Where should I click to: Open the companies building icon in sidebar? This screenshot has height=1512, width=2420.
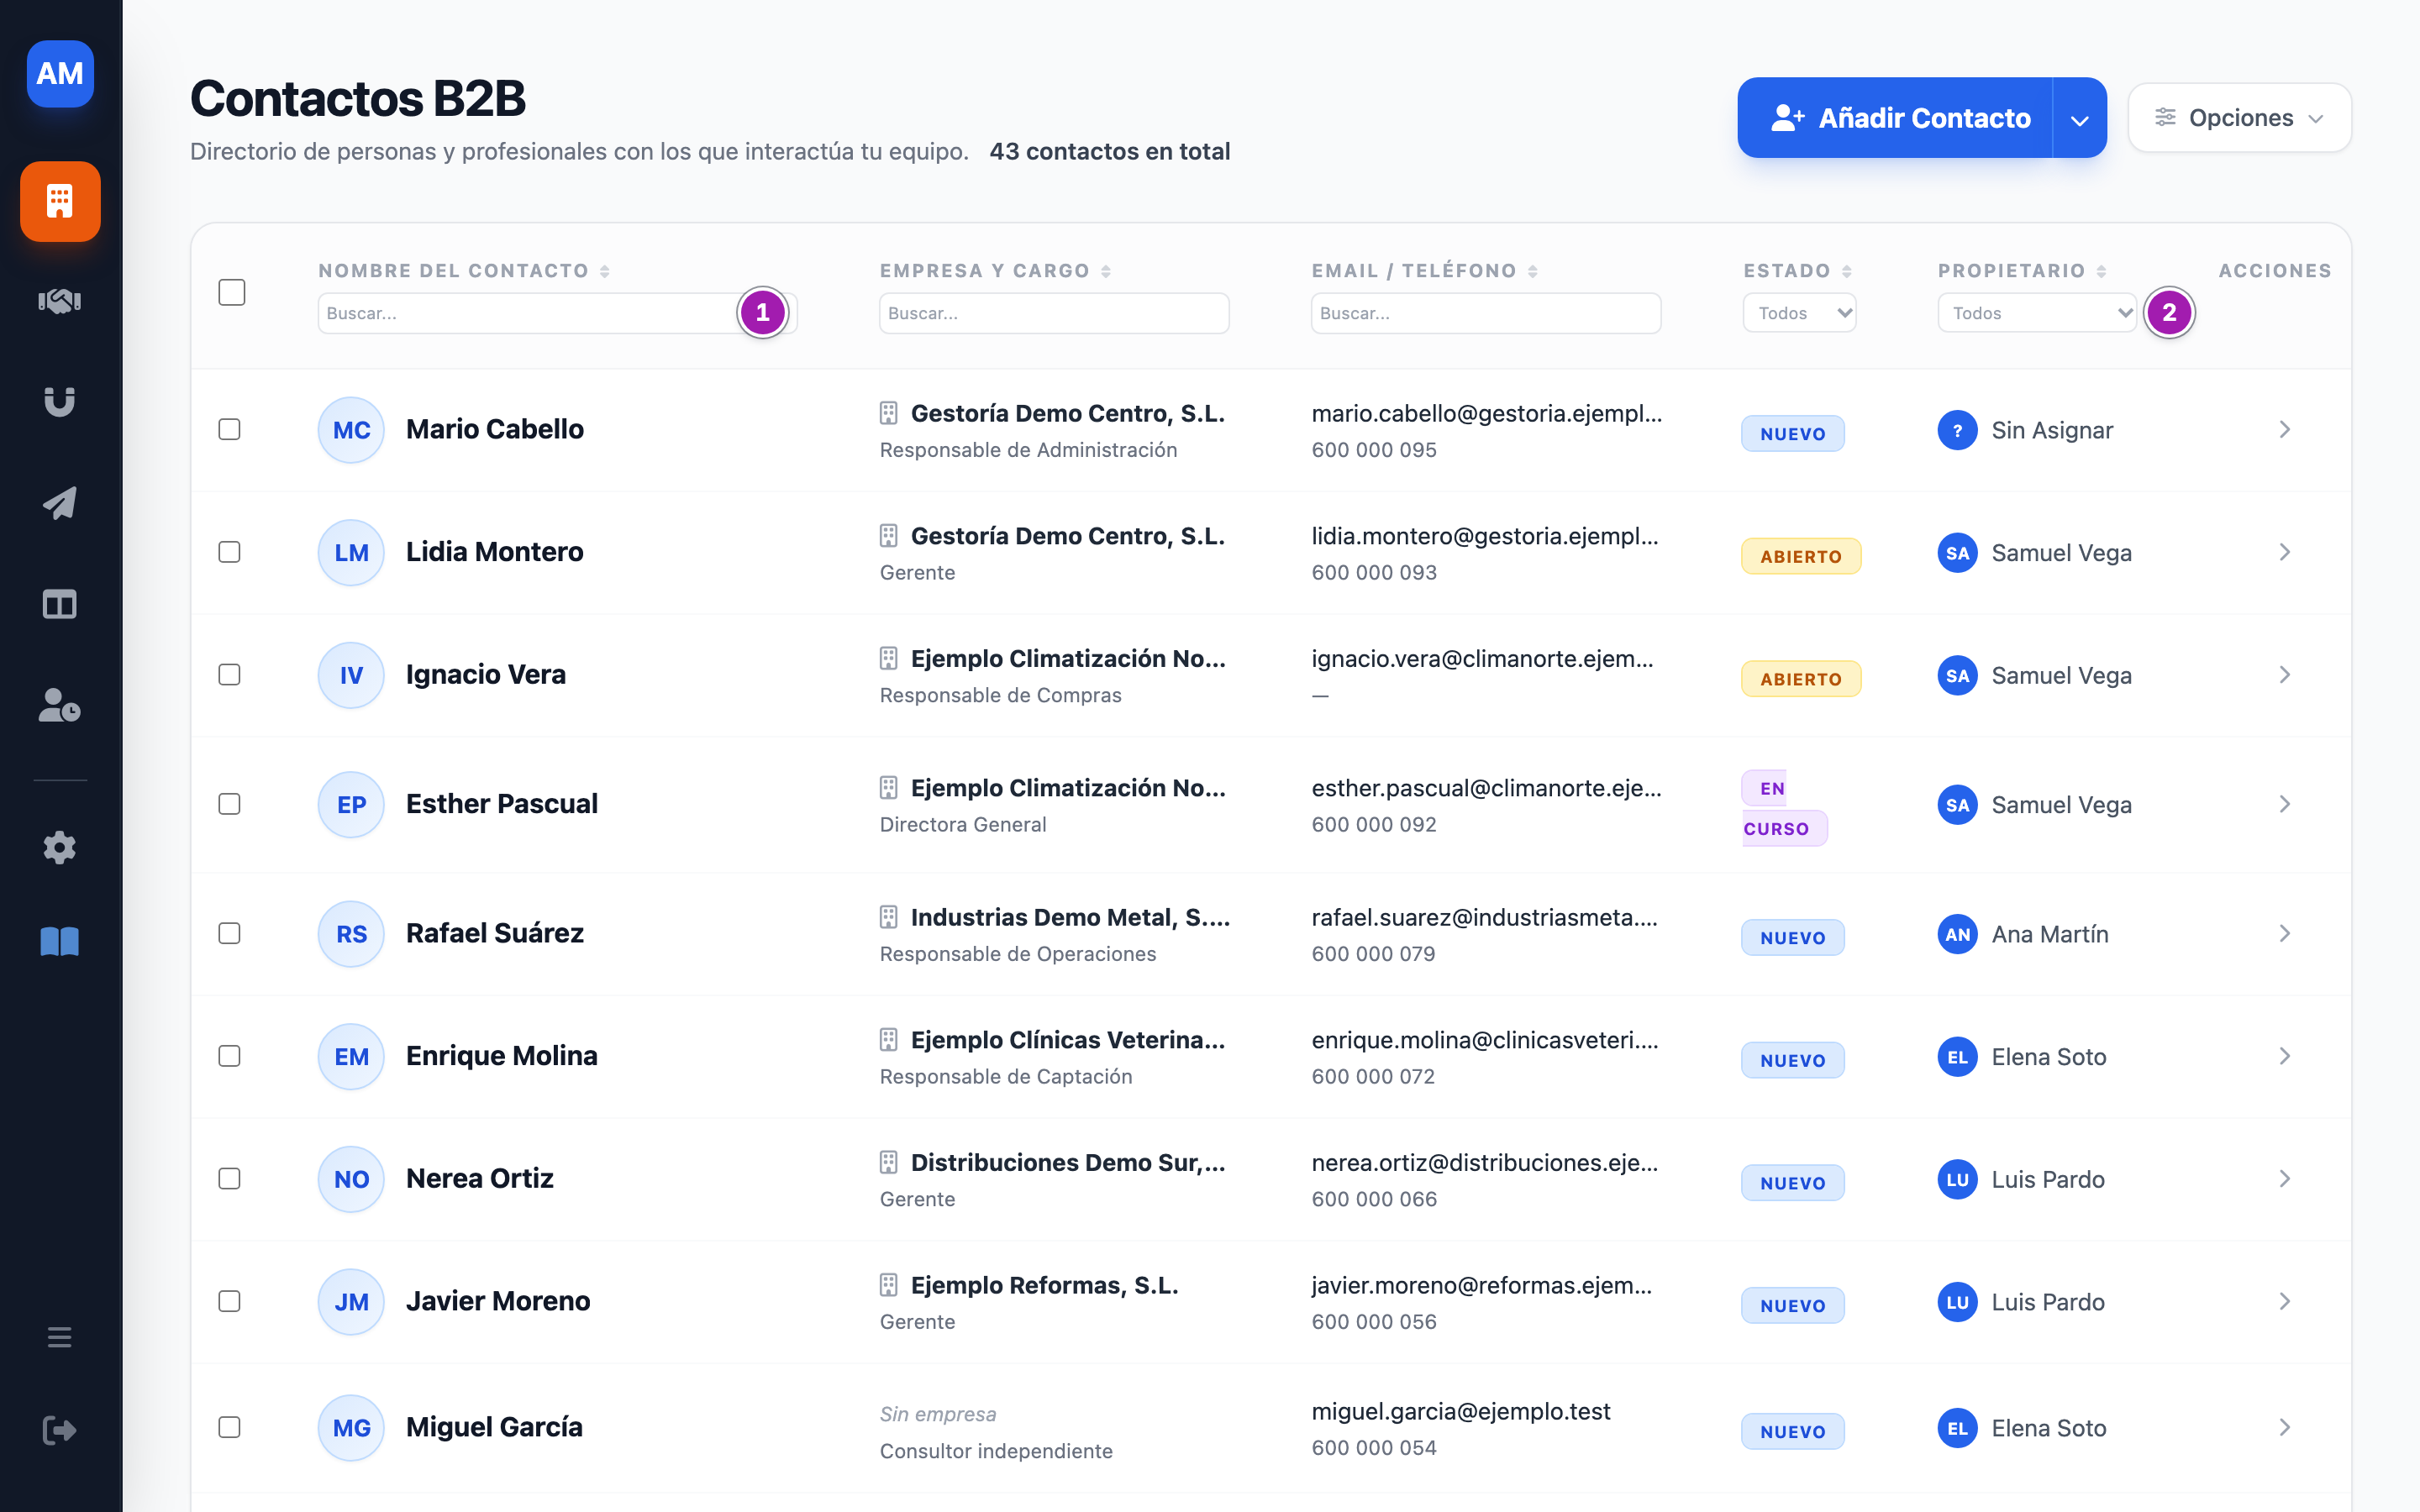coord(60,201)
